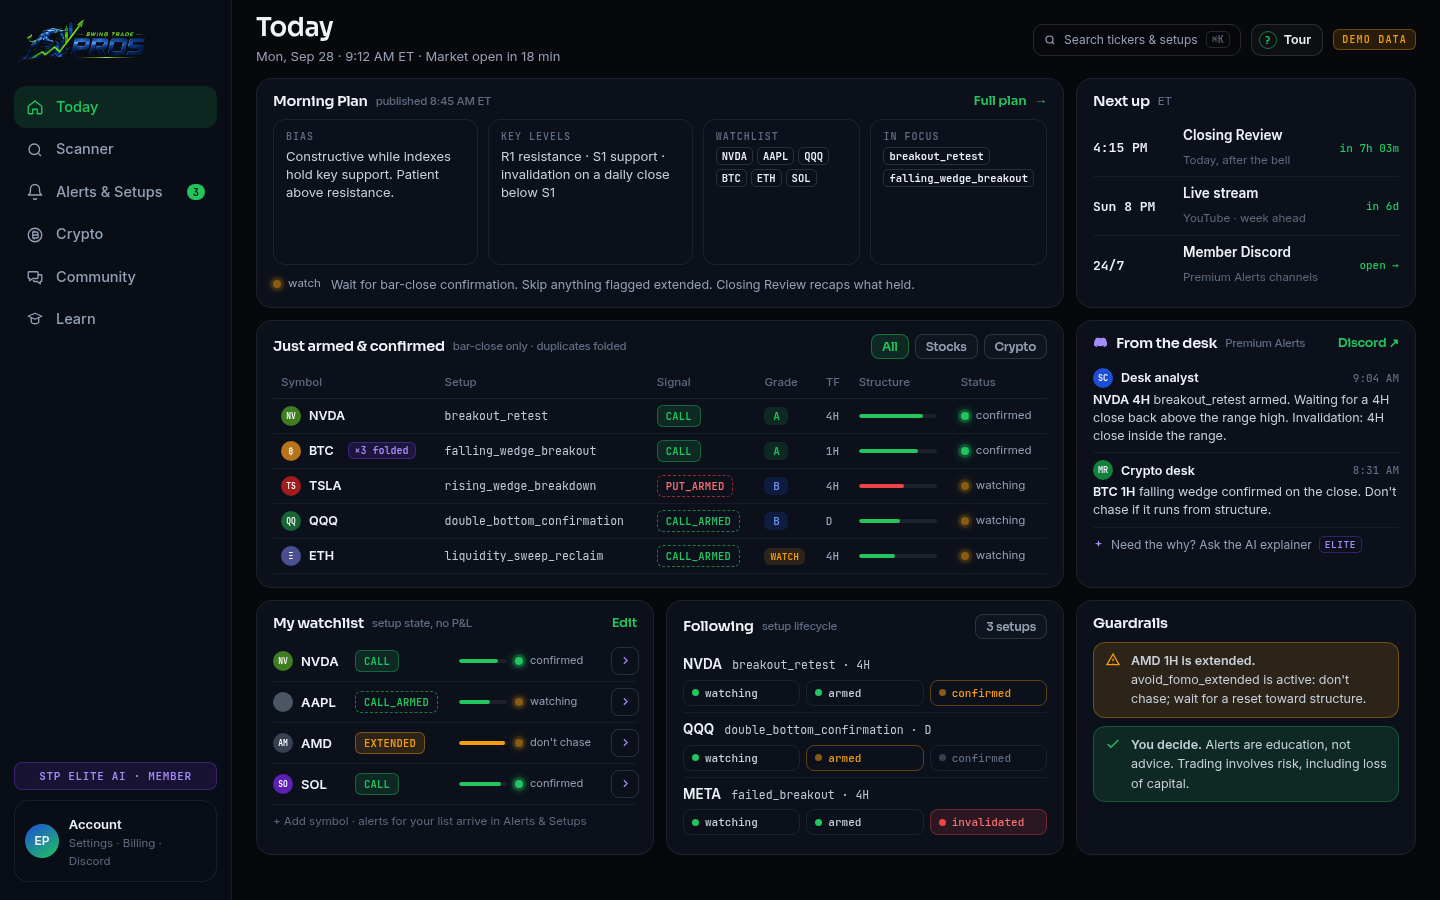Open Learn via graduation cap icon
The height and width of the screenshot is (900, 1440).
35,319
